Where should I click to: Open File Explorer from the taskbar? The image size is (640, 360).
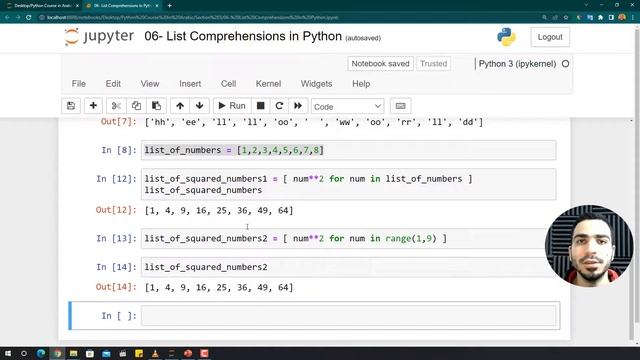[x=73, y=353]
